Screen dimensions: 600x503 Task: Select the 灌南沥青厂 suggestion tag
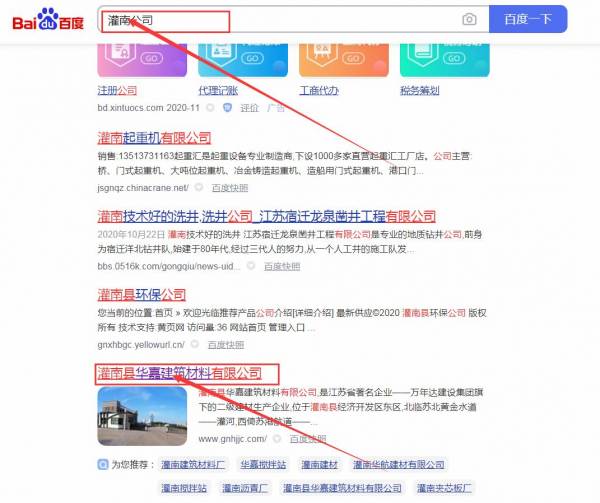click(244, 488)
